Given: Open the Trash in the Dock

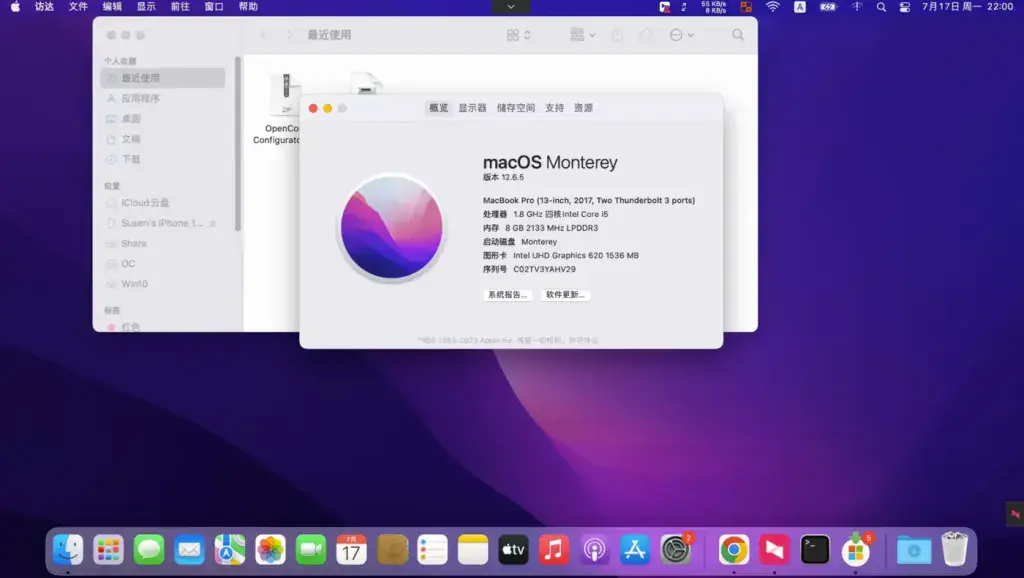Looking at the screenshot, I should (x=954, y=549).
